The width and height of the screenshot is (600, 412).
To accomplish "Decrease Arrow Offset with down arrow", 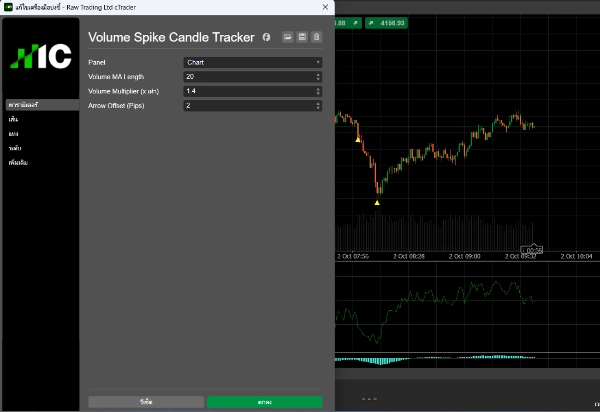I will pos(318,108).
